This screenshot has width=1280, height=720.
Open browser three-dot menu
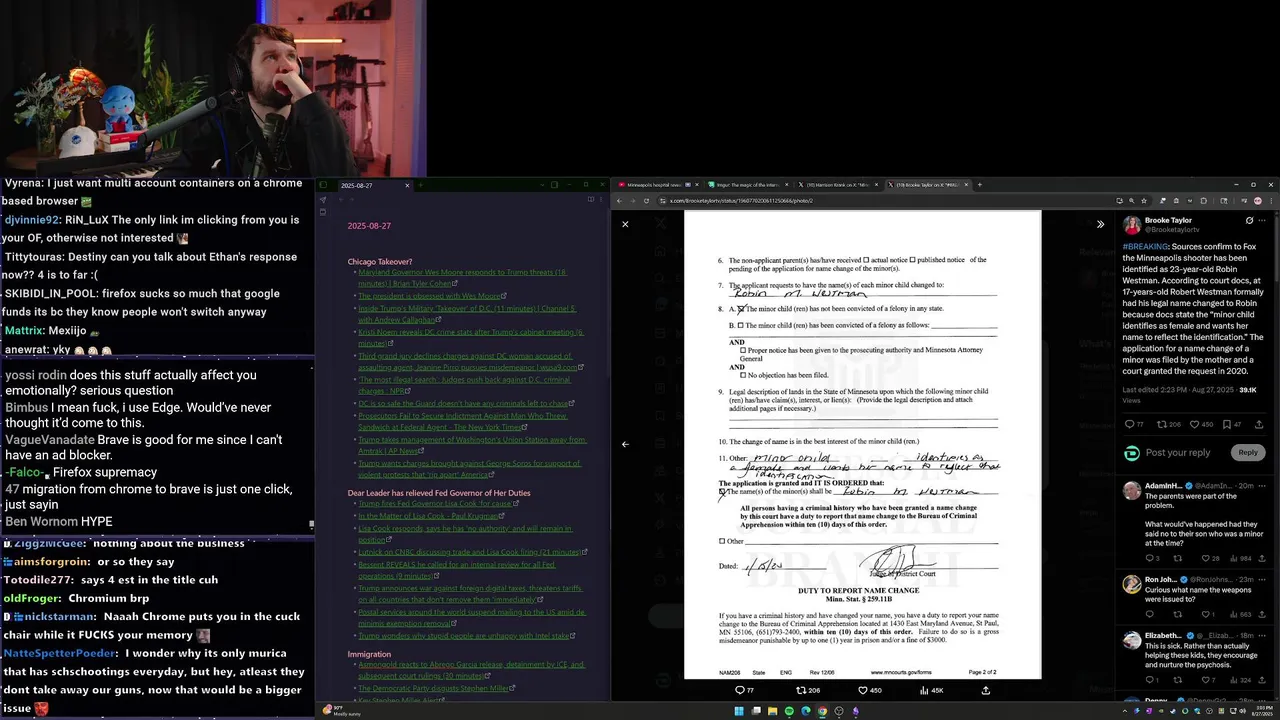pyautogui.click(x=1272, y=201)
